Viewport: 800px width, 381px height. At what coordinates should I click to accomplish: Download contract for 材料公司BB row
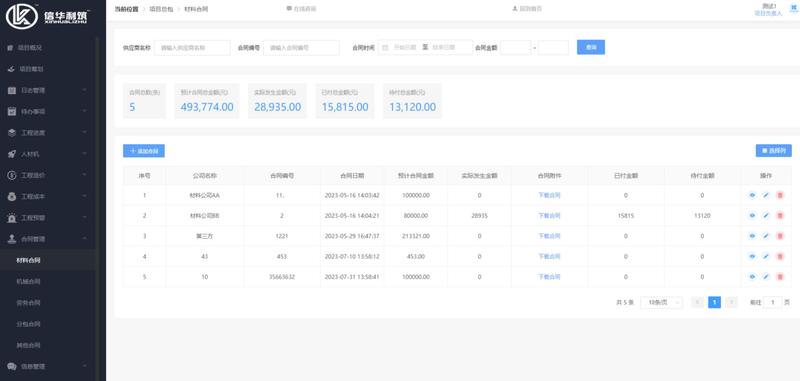(549, 215)
